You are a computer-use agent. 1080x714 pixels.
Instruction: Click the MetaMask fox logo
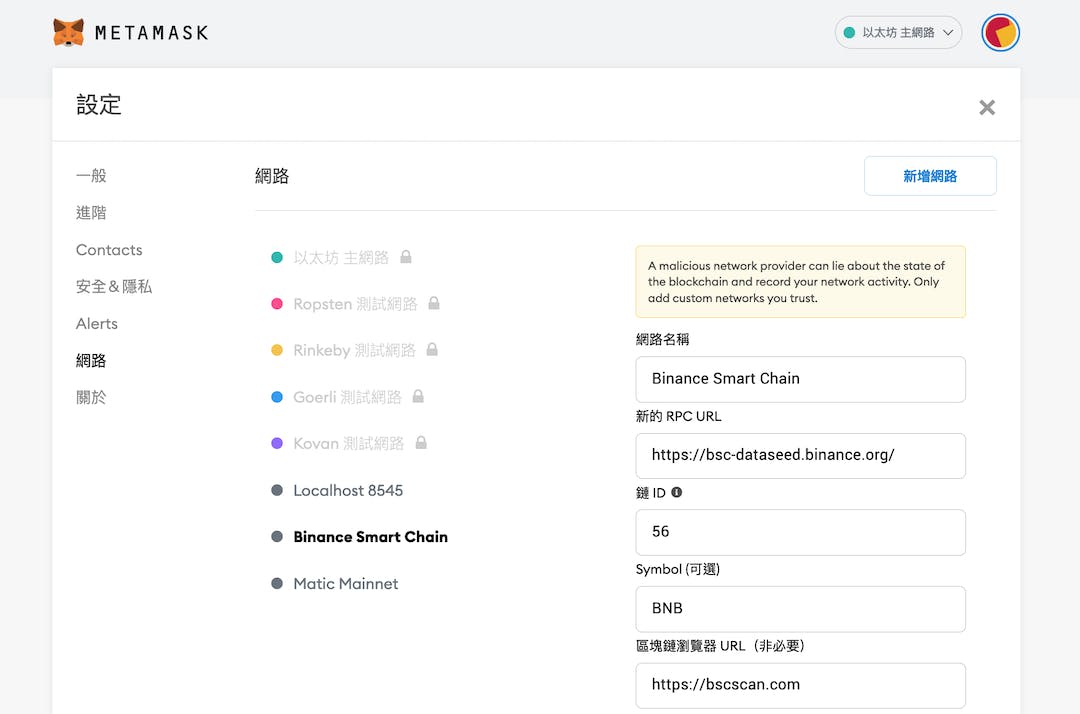68,32
